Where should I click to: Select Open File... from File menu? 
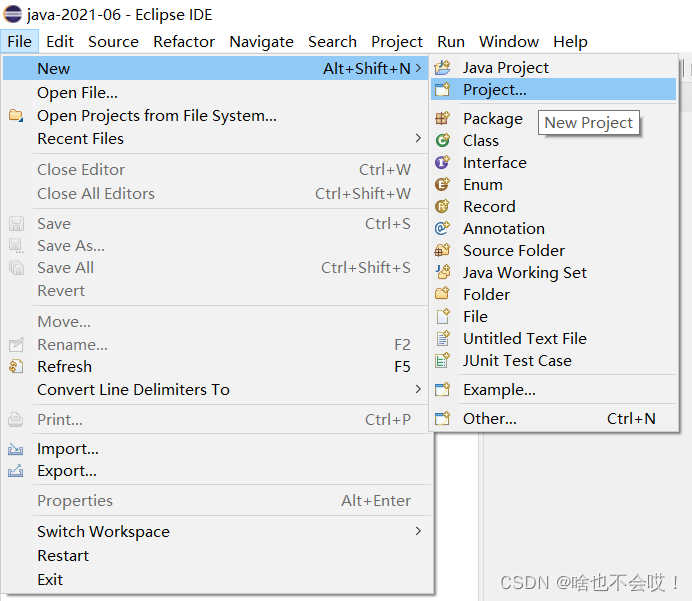pos(216,93)
